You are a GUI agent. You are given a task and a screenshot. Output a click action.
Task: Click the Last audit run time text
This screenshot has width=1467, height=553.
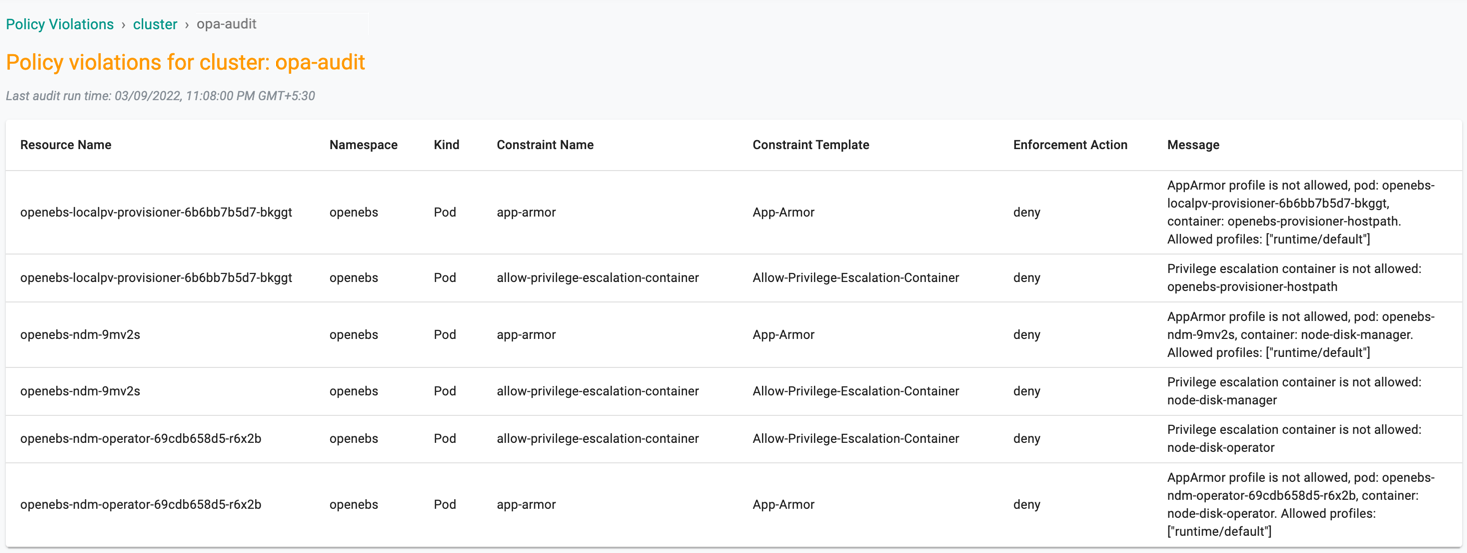coord(160,96)
